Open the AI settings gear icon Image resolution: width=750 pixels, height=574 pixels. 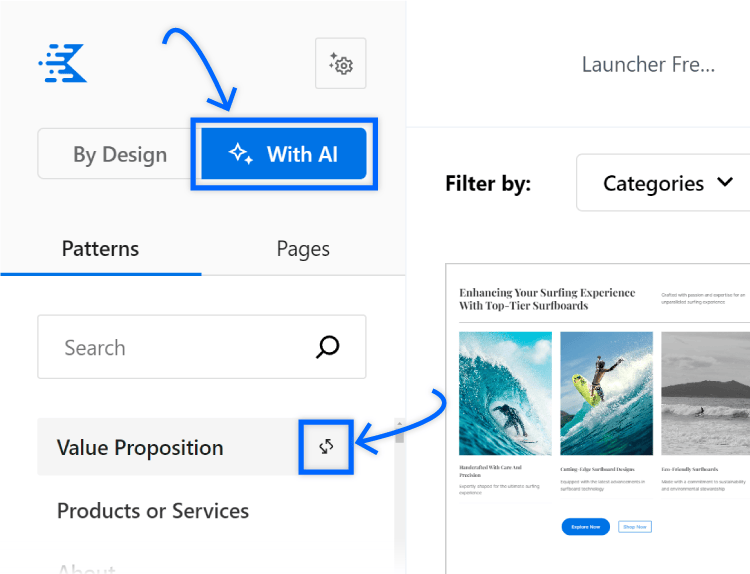coord(341,64)
